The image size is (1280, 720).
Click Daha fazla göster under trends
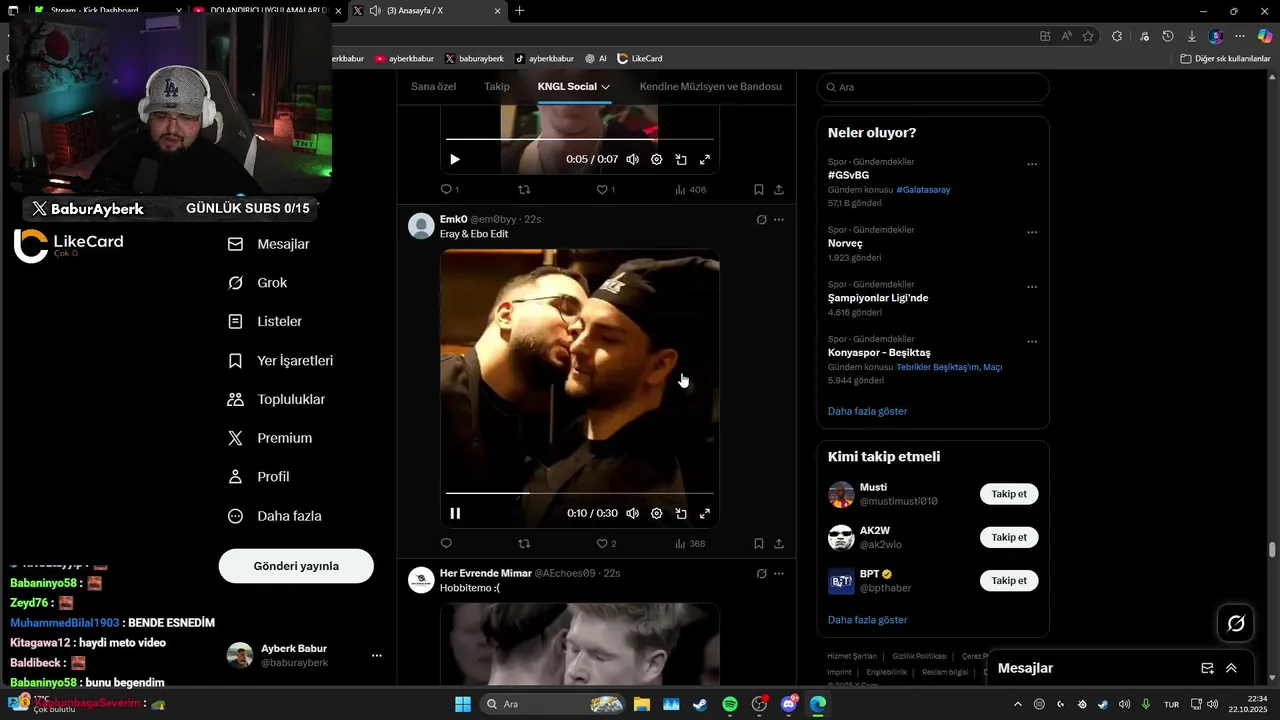click(867, 411)
